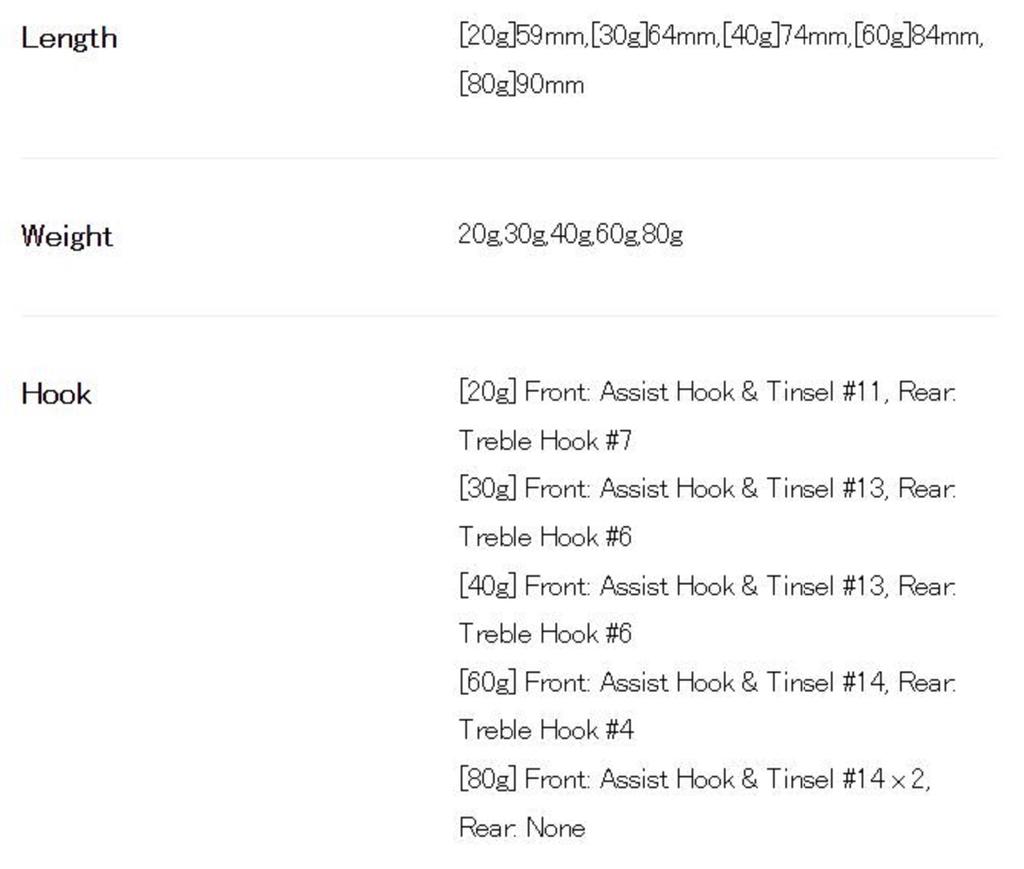Image resolution: width=1024 pixels, height=869 pixels.
Task: Click Treble Hook #6 below the [30g] line
Action: coord(545,537)
